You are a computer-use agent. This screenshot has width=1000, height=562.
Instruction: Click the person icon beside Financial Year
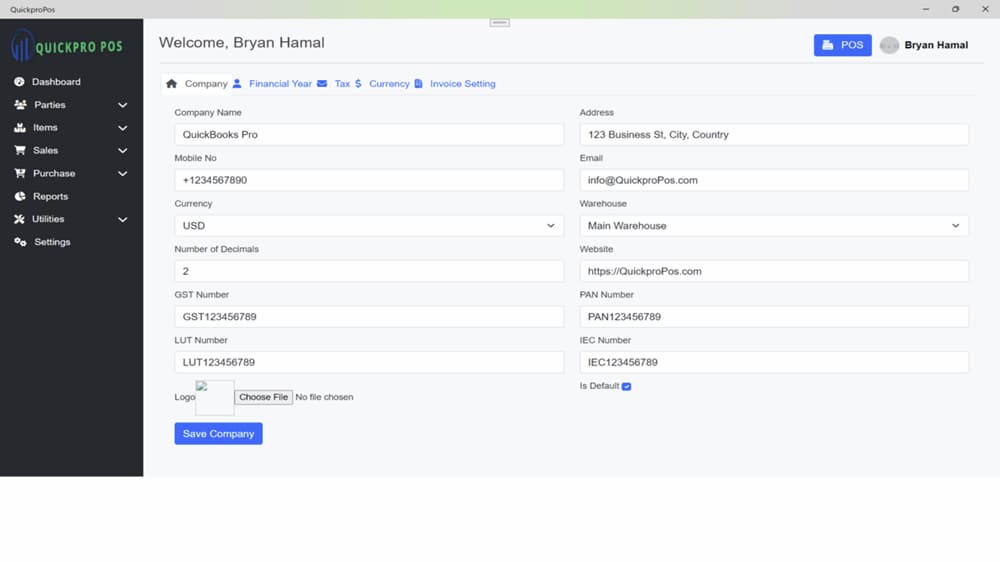tap(237, 84)
